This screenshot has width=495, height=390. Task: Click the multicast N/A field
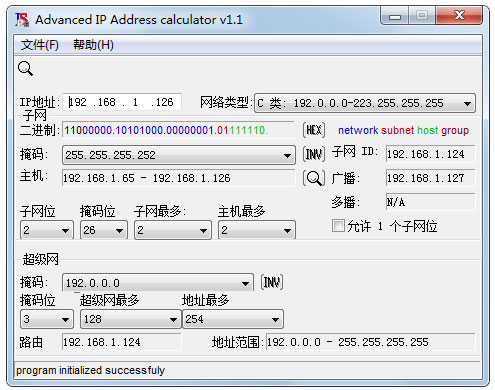[430, 202]
